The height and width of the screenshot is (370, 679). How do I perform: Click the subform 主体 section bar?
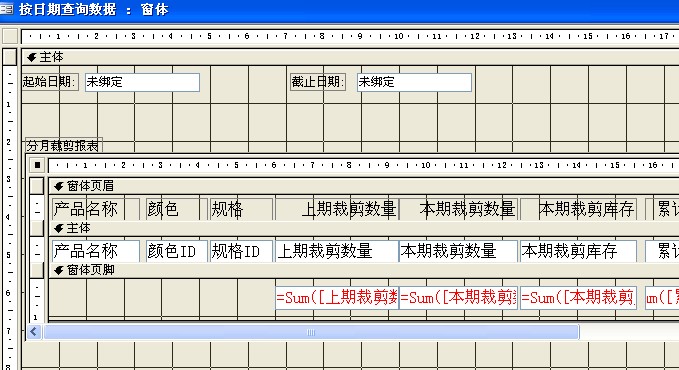click(x=364, y=228)
